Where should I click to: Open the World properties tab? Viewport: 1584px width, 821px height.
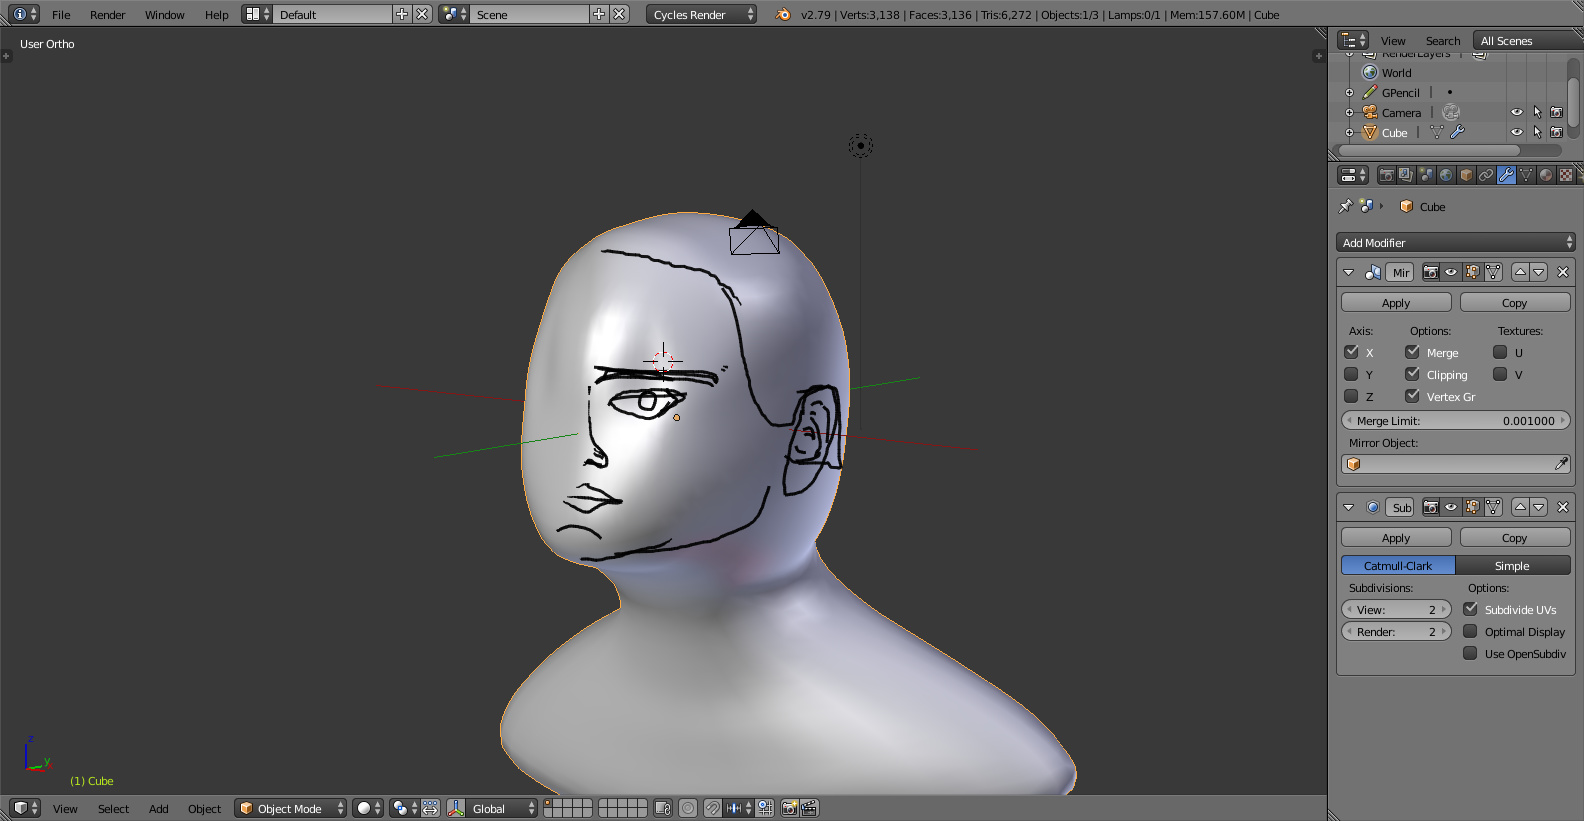[x=1446, y=175]
